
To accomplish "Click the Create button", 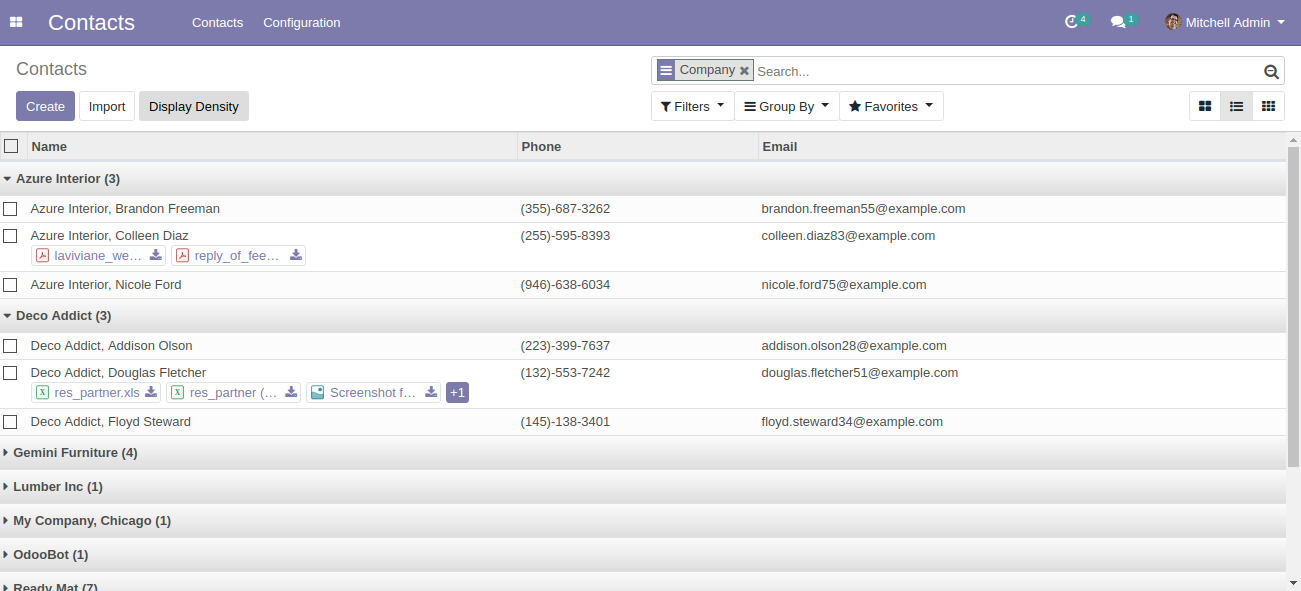I will pos(45,106).
